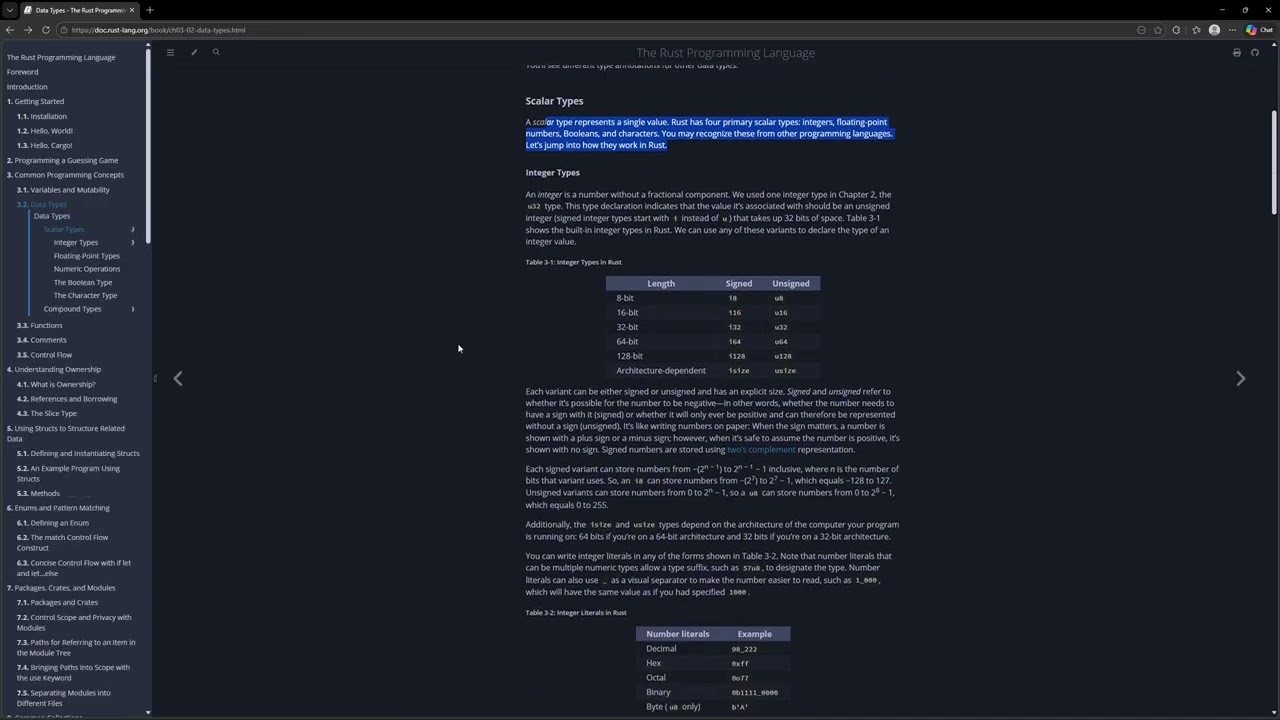Open 4.2. References and Borrowing
Image resolution: width=1280 pixels, height=720 pixels.
point(67,399)
